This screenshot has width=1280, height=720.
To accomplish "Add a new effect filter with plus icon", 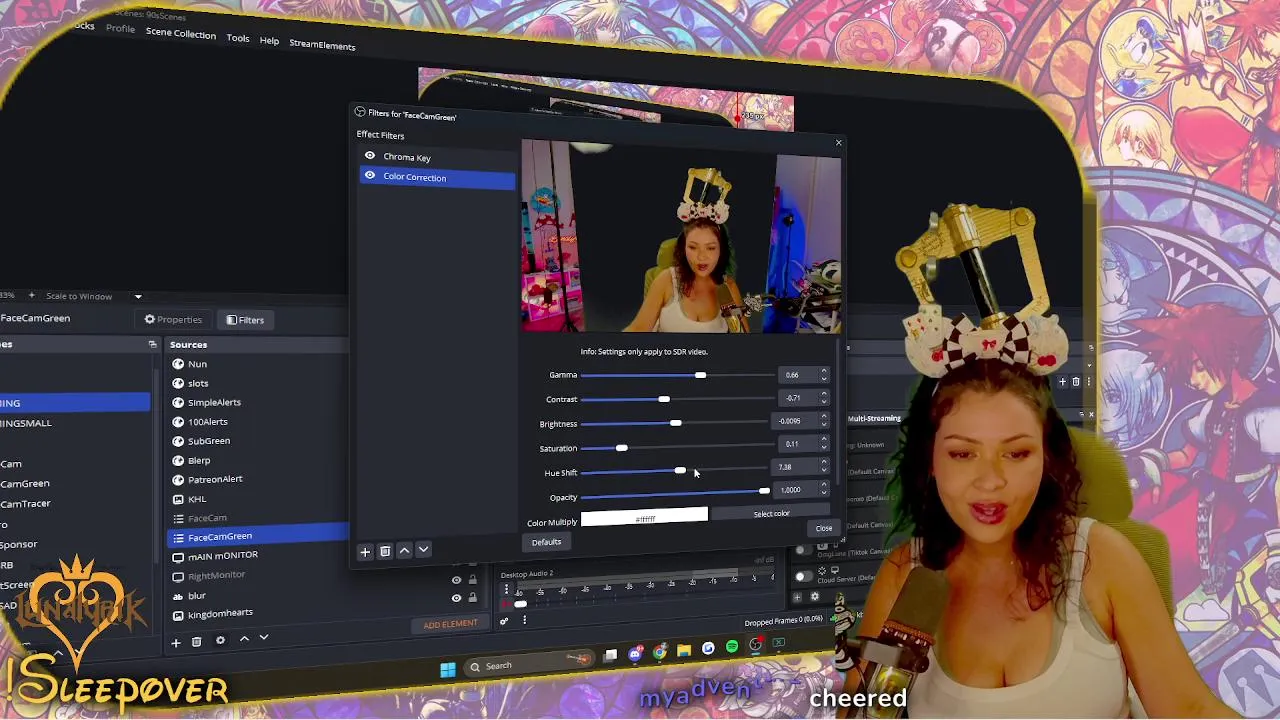I will tap(365, 551).
